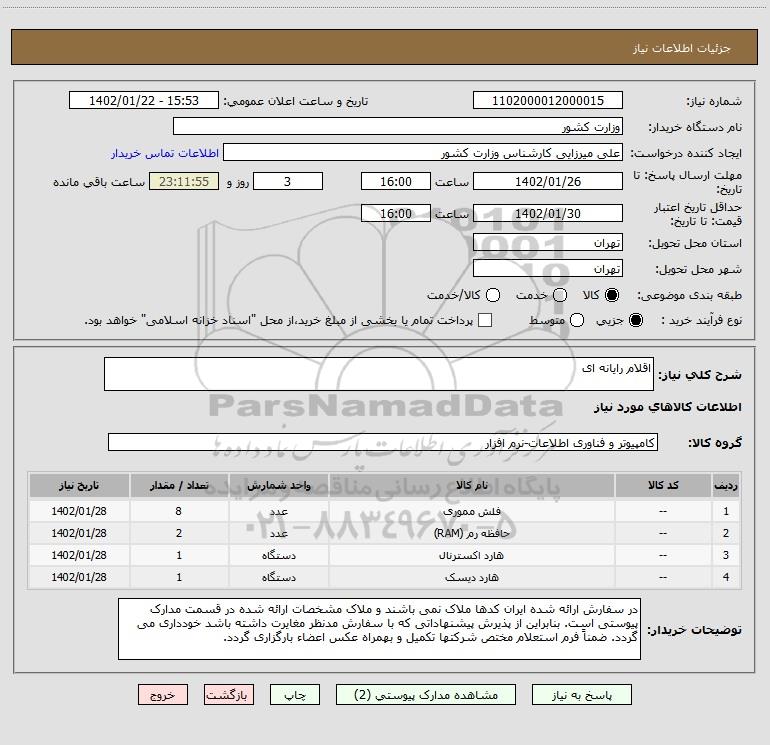The width and height of the screenshot is (770, 745).
Task: Click unit دستگاه in هارد اکسترنال row
Action: click(x=278, y=555)
